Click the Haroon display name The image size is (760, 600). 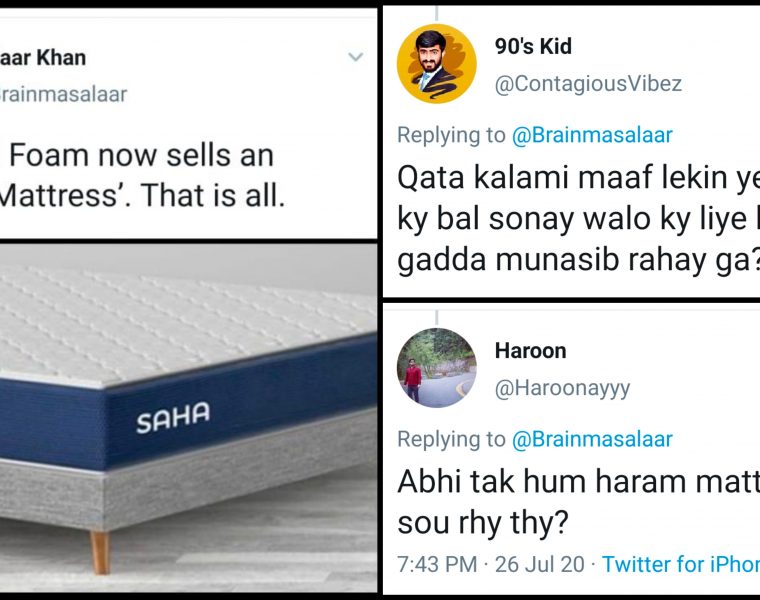[530, 350]
